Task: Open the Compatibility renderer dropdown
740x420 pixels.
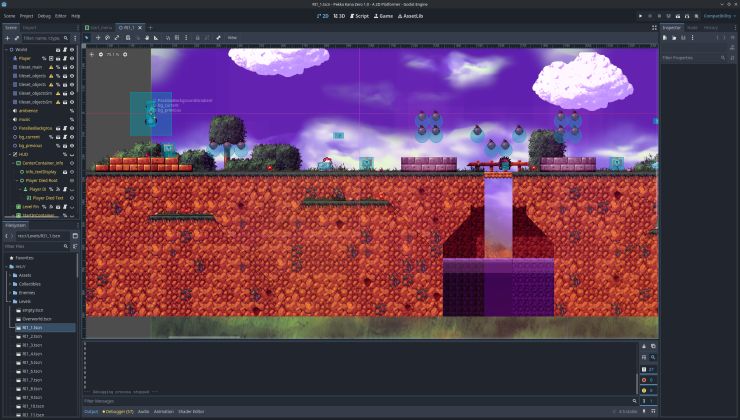Action: tap(719, 16)
